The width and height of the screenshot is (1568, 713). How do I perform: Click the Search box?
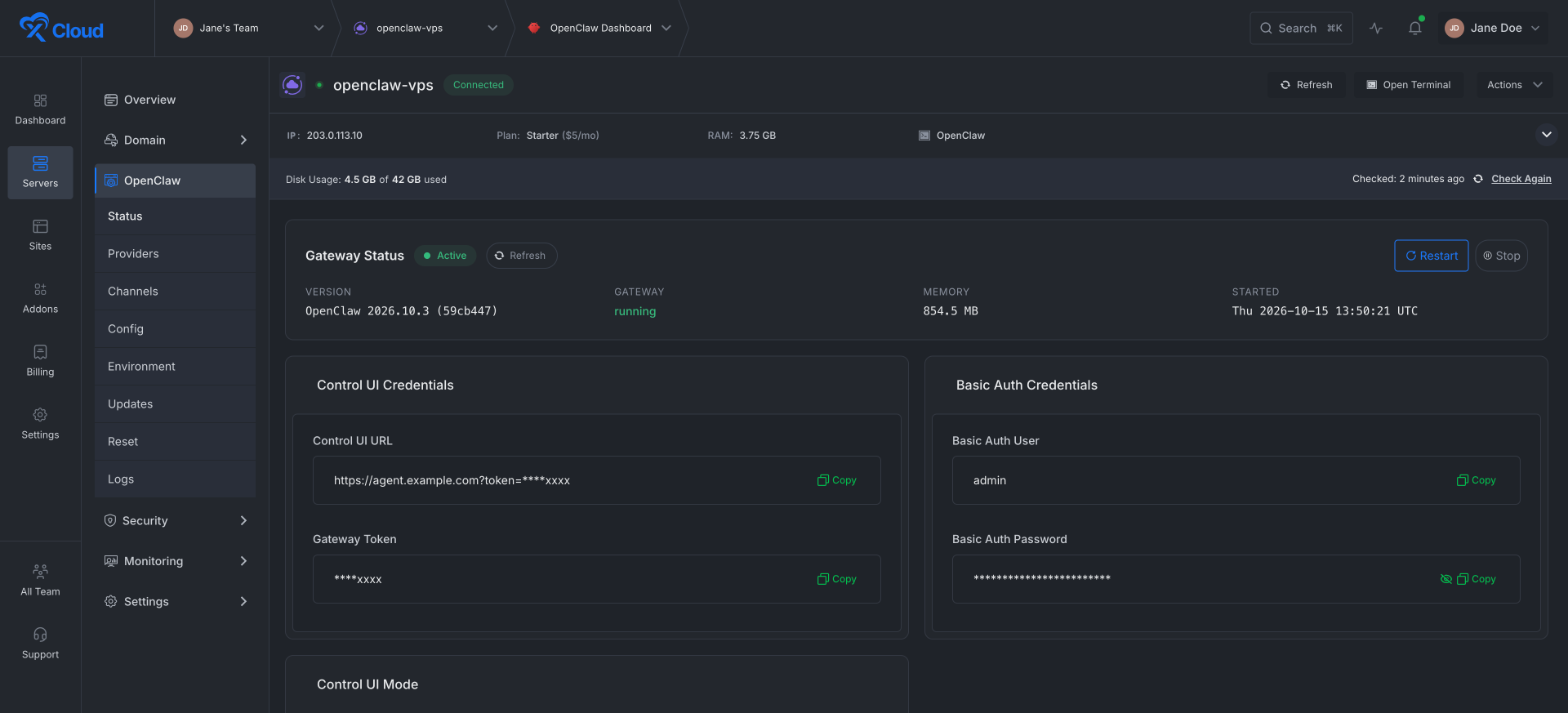tap(1301, 28)
